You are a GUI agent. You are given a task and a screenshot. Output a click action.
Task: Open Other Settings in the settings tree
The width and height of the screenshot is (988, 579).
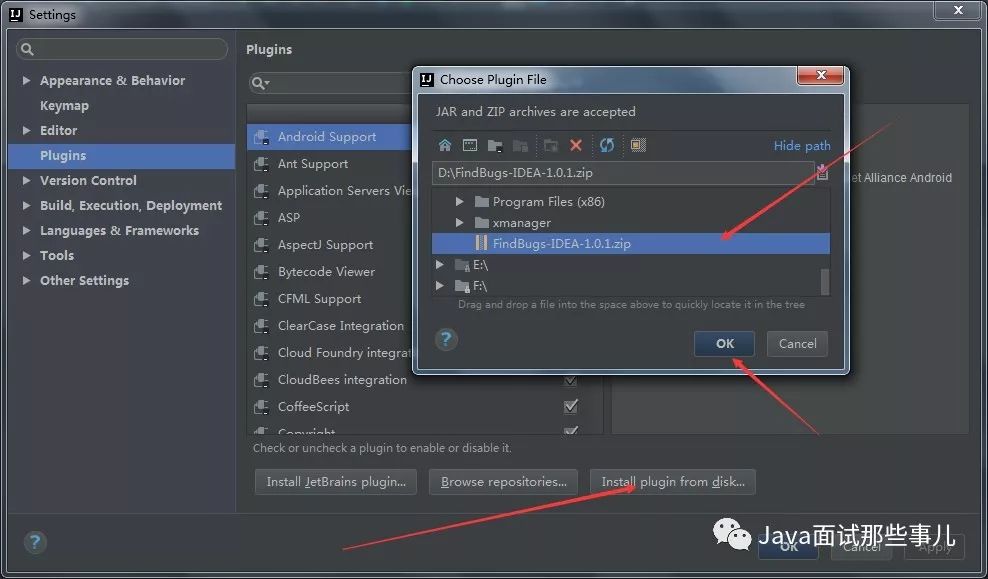pyautogui.click(x=84, y=280)
